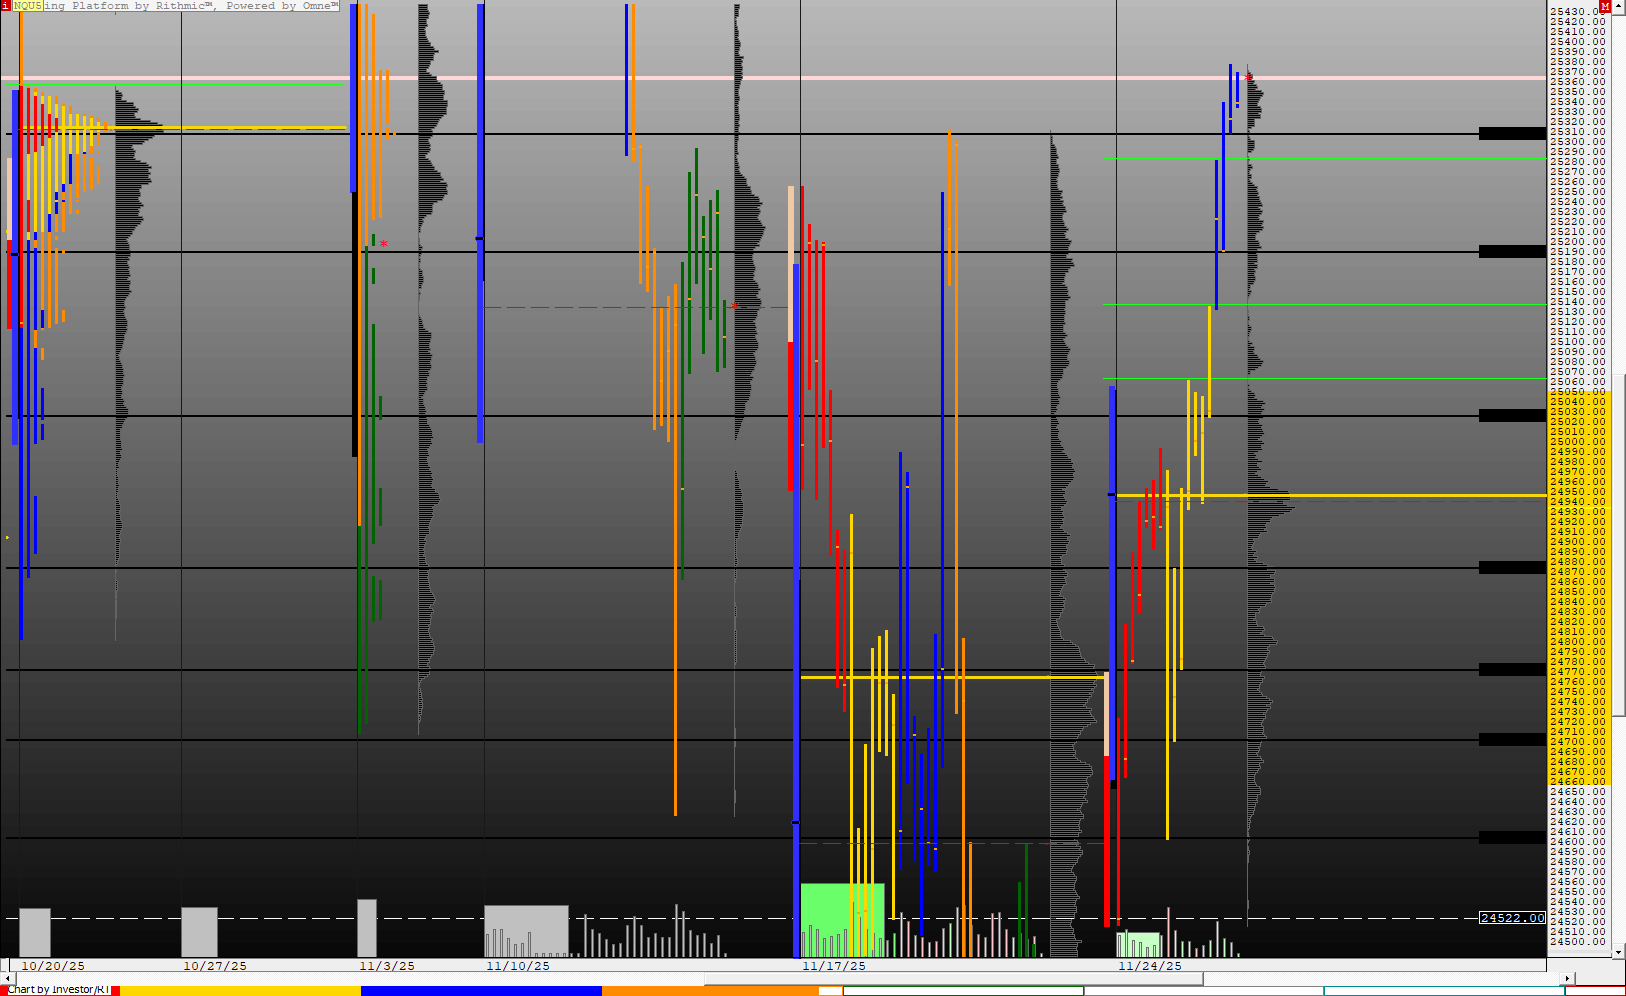The height and width of the screenshot is (996, 1626).
Task: Click the 24522.00 current price label
Action: pos(1512,918)
